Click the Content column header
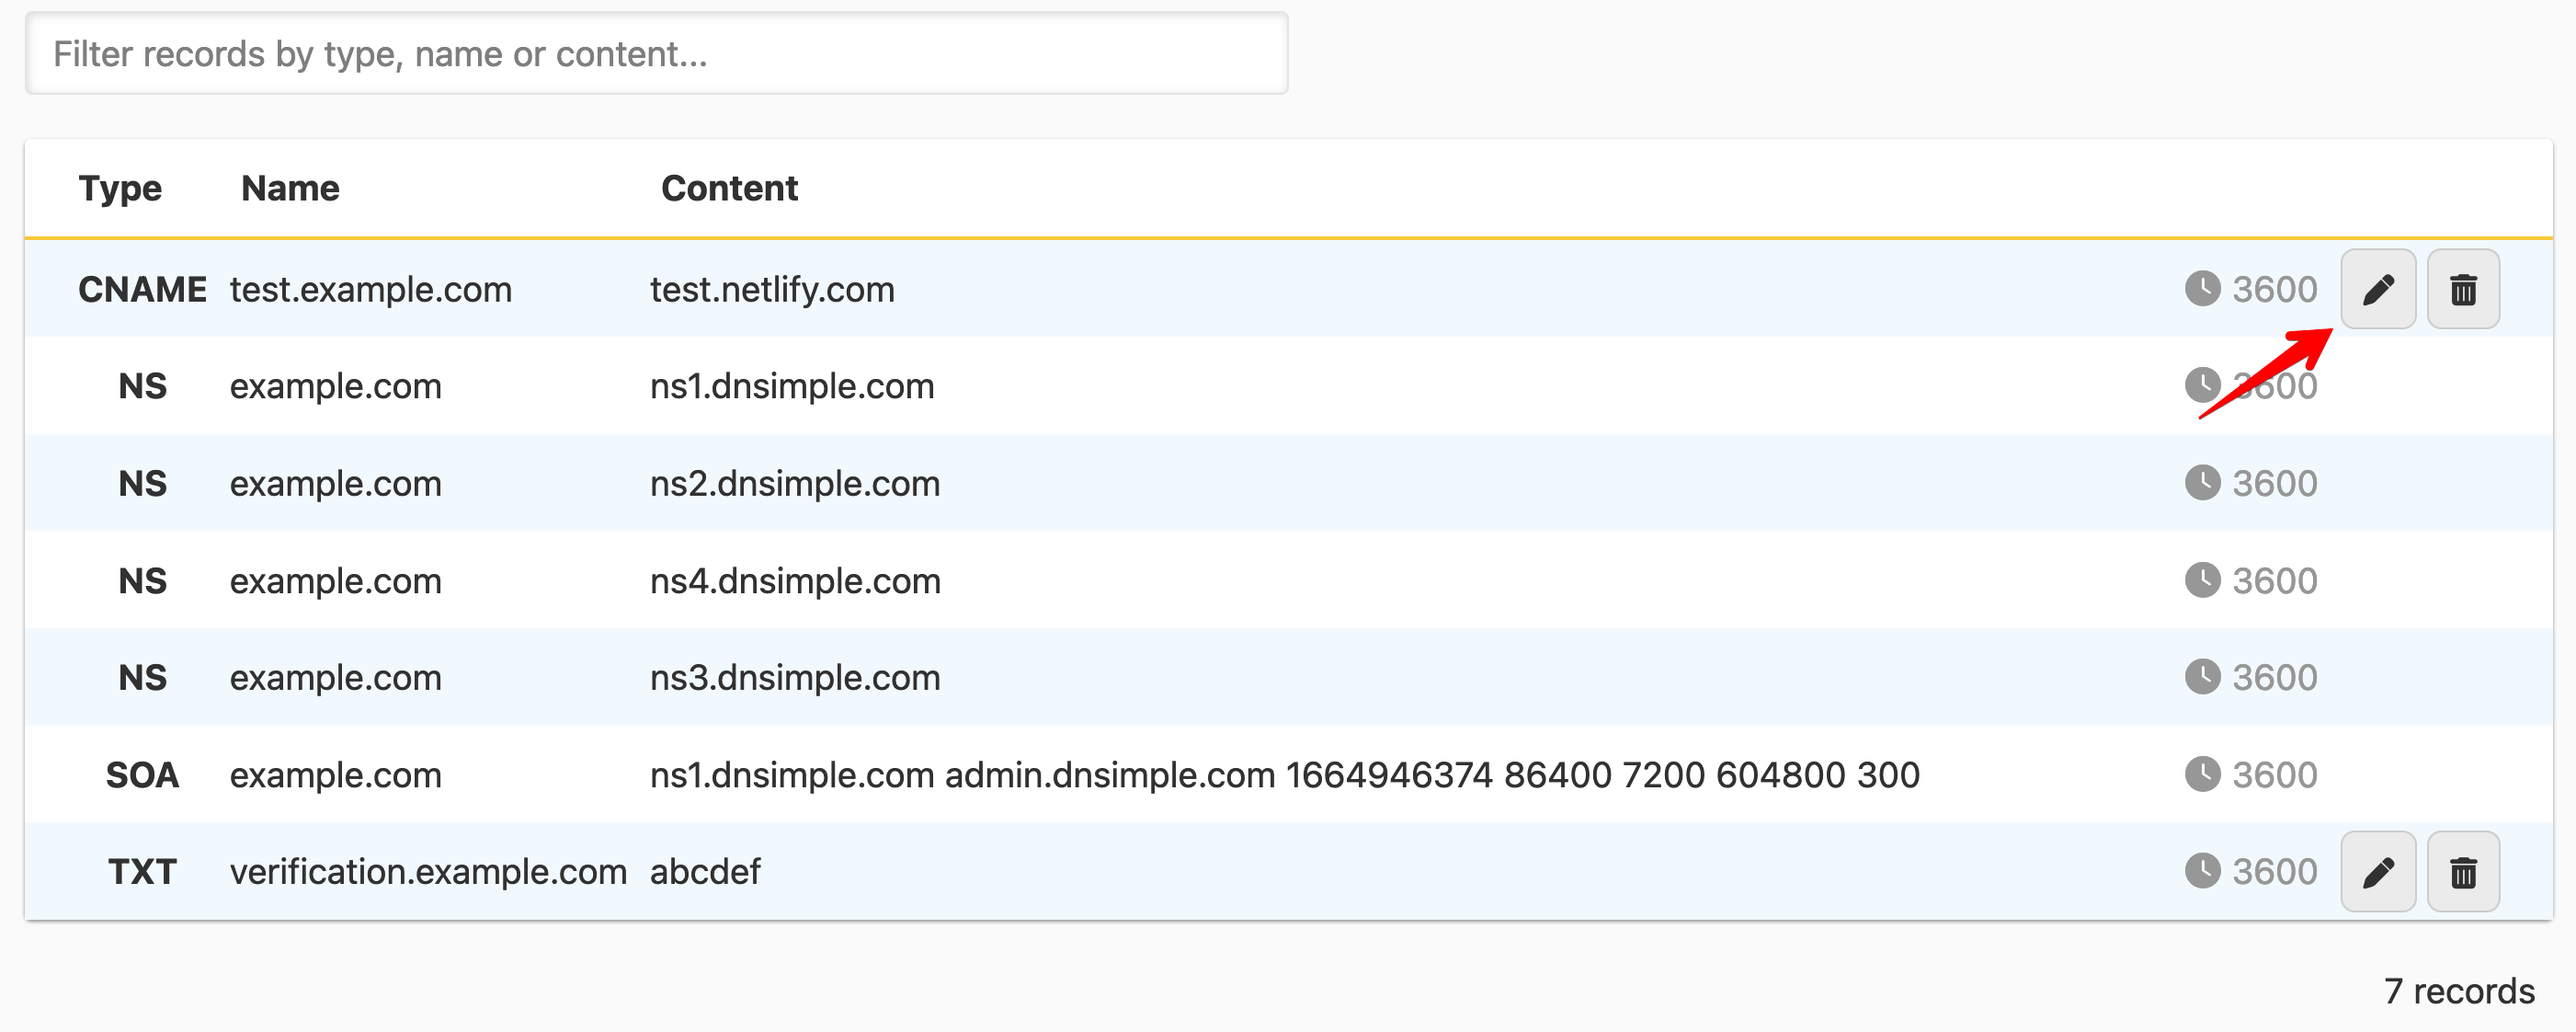Viewport: 2576px width, 1032px height. (x=729, y=188)
